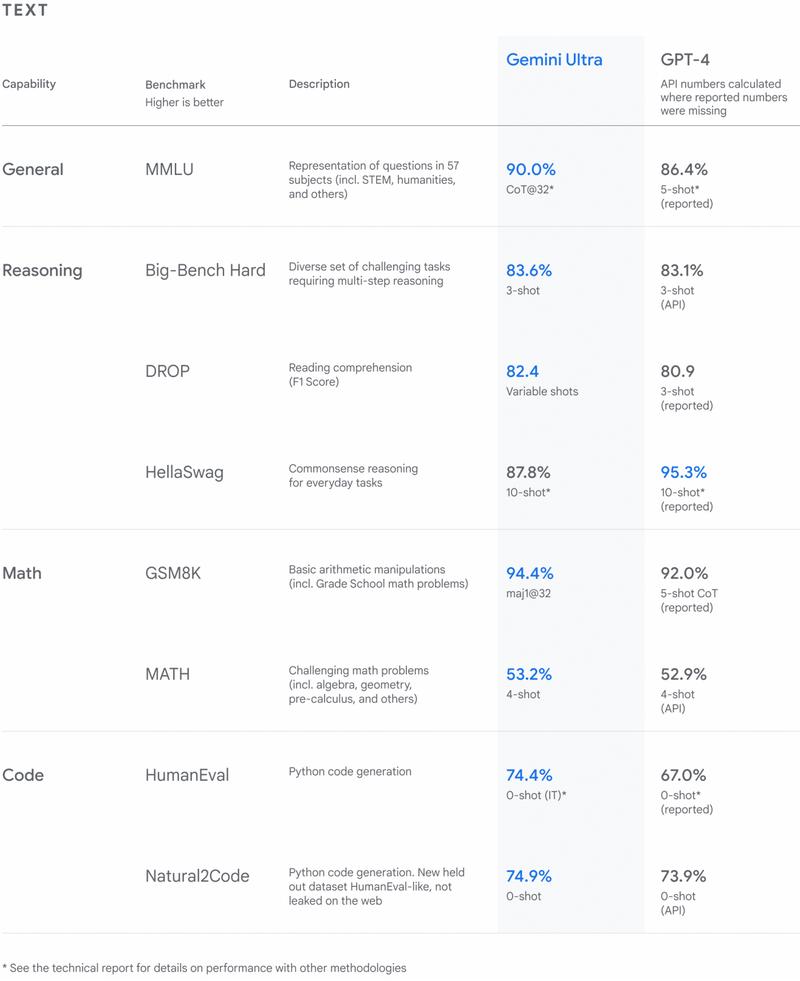Click the TEXT section heading

click(x=25, y=11)
